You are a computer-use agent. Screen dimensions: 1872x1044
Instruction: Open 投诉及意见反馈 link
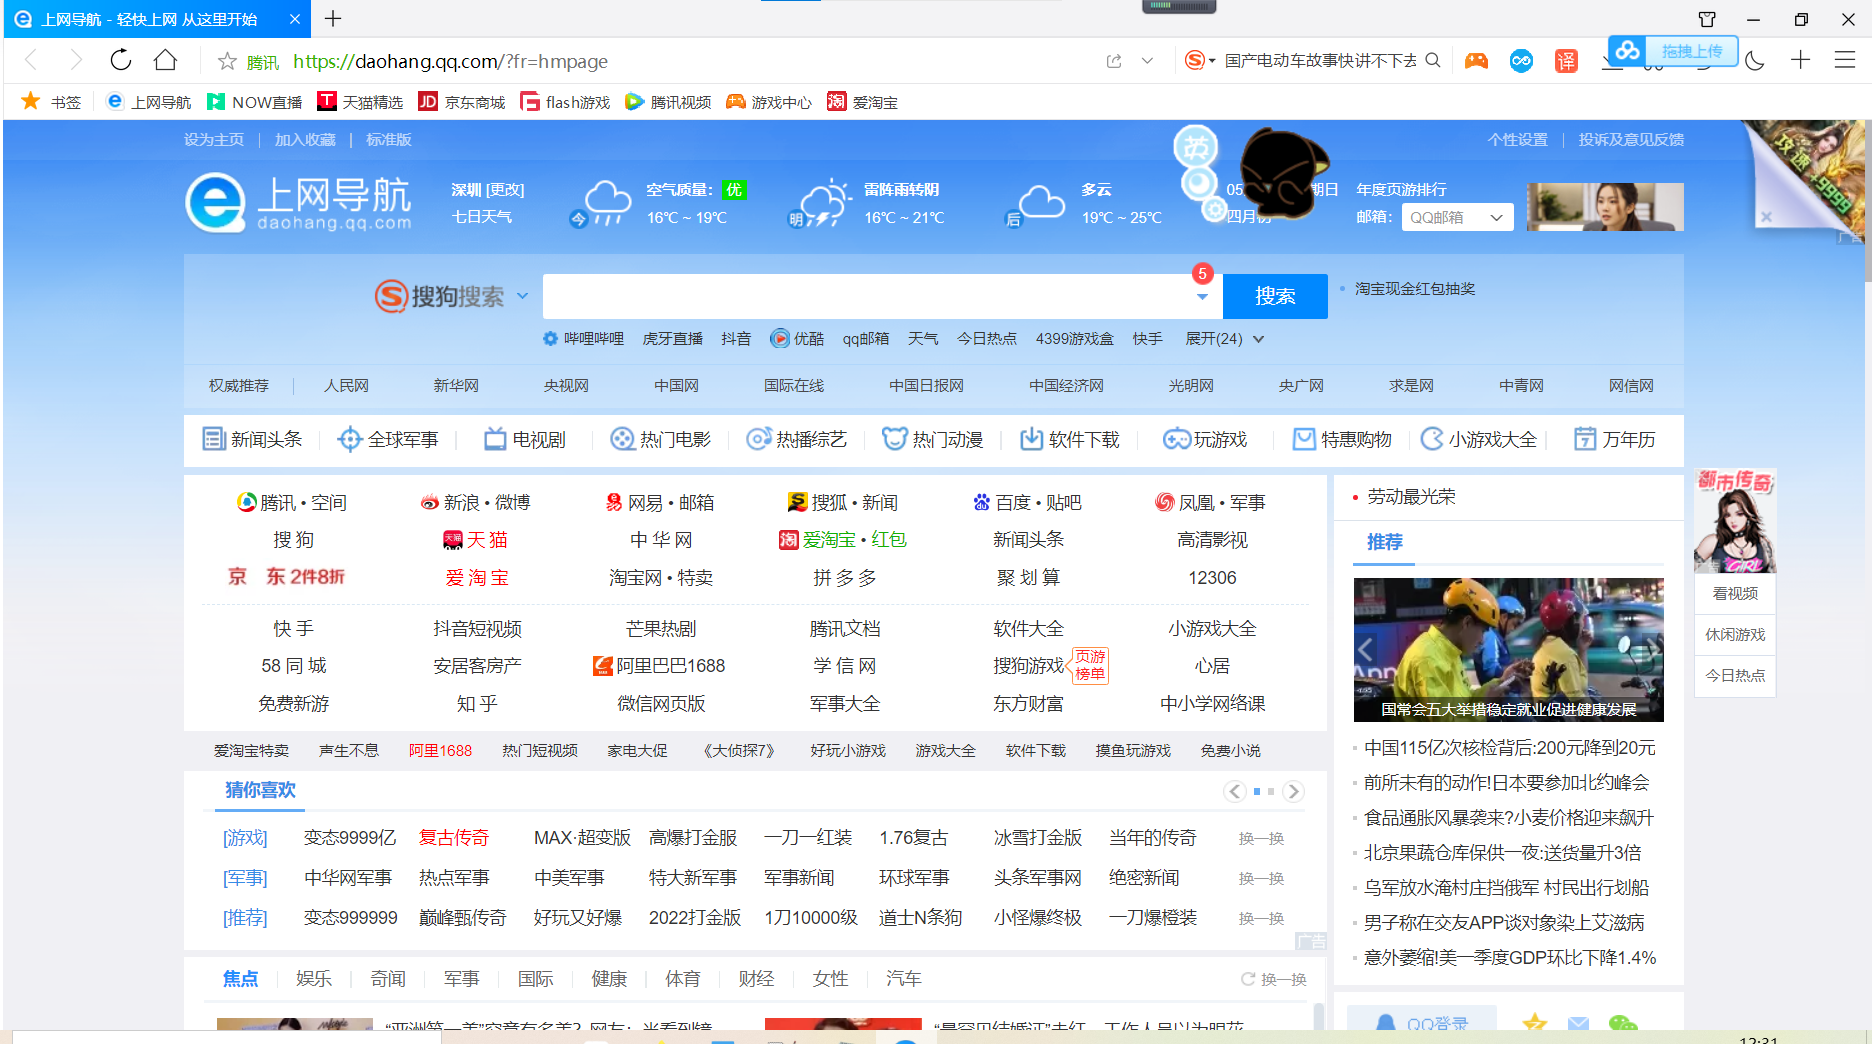click(x=1631, y=140)
